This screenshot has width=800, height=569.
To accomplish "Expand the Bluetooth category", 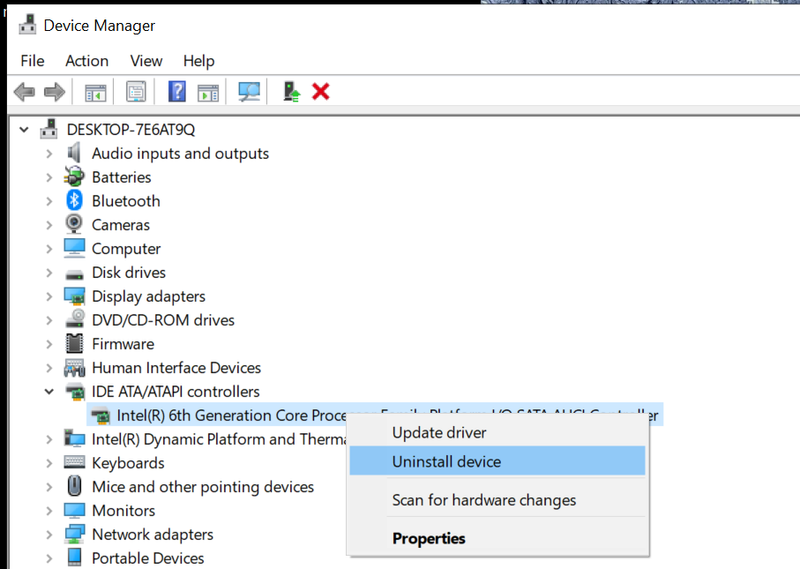I will [x=49, y=201].
